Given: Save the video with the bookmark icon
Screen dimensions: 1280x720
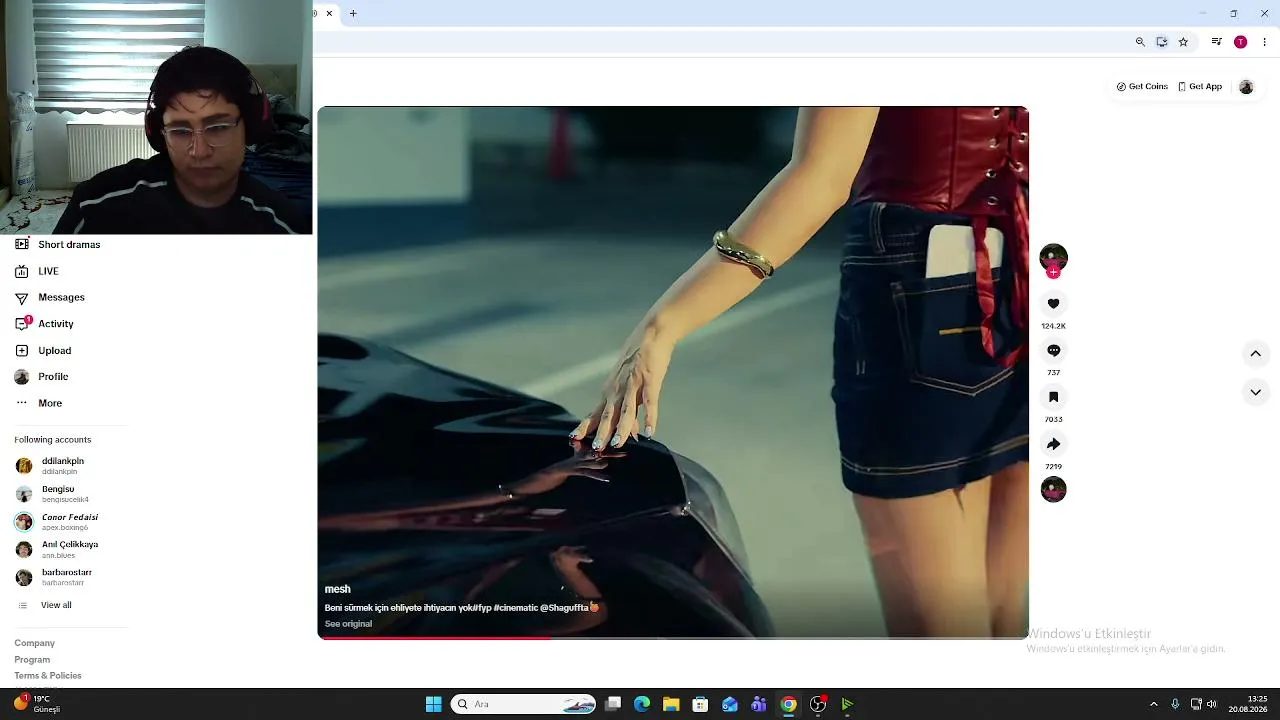Looking at the screenshot, I should coord(1053,398).
